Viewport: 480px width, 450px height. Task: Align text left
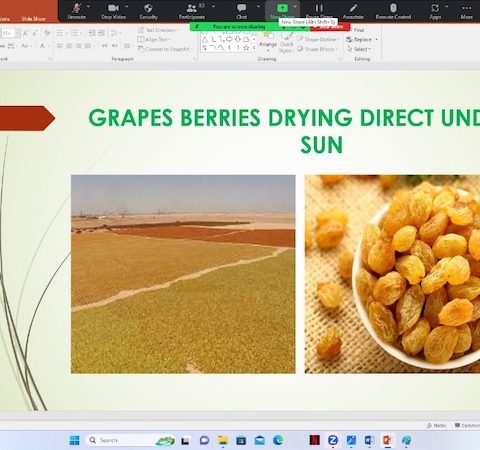pyautogui.click(x=60, y=46)
